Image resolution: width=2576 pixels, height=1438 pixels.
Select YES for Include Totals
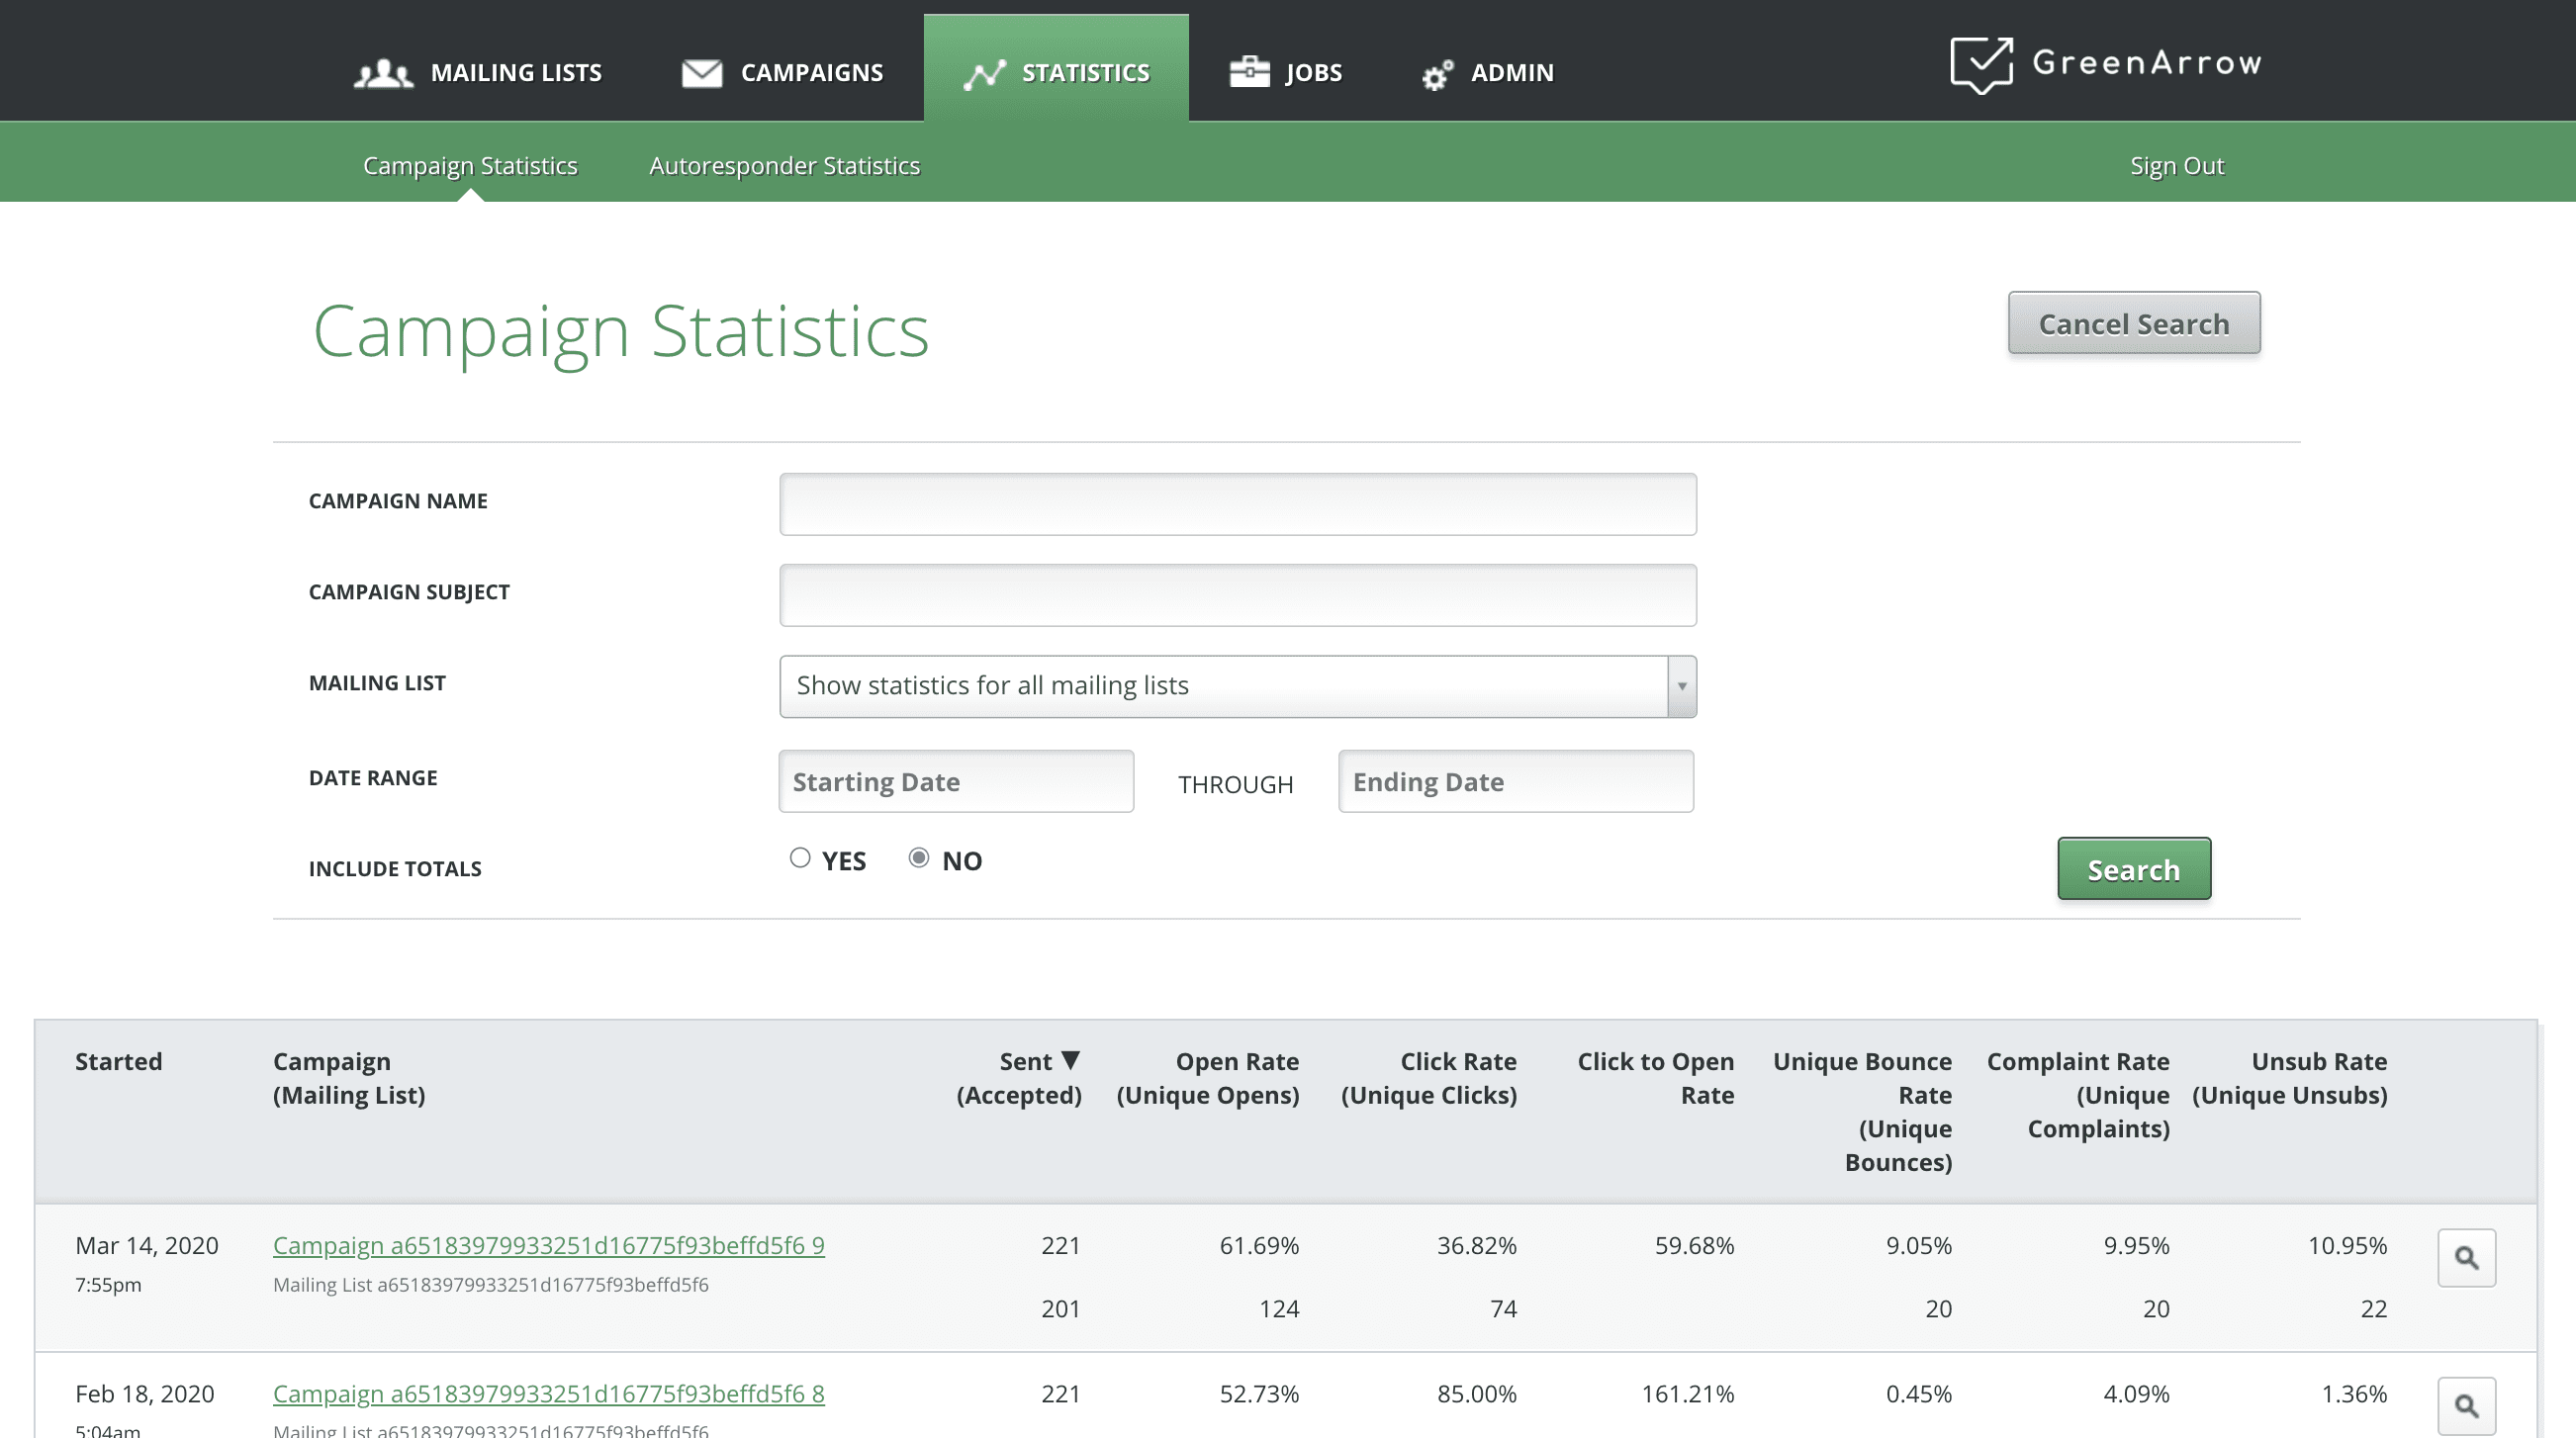point(800,858)
